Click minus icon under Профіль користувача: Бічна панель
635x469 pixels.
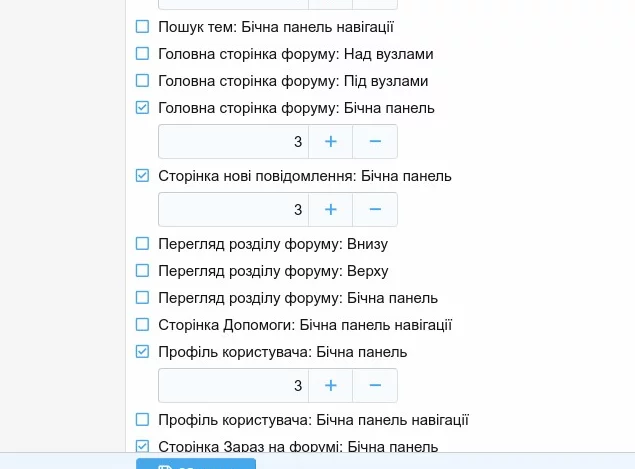tap(375, 385)
